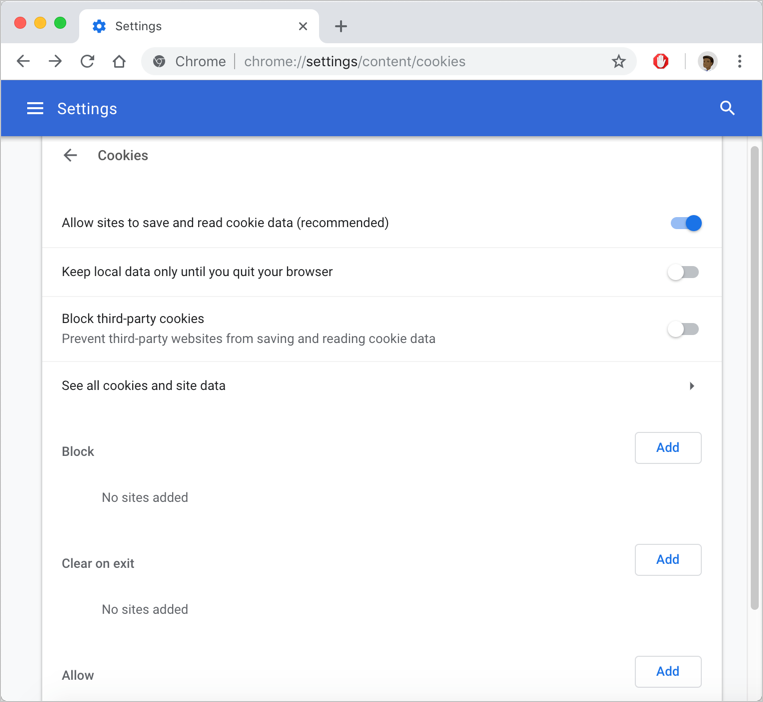The image size is (763, 702).
Task: Add a site to Clear on exit
Action: (x=667, y=560)
